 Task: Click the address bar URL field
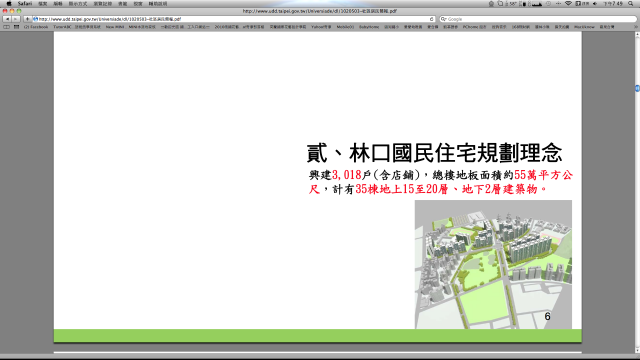(x=233, y=19)
